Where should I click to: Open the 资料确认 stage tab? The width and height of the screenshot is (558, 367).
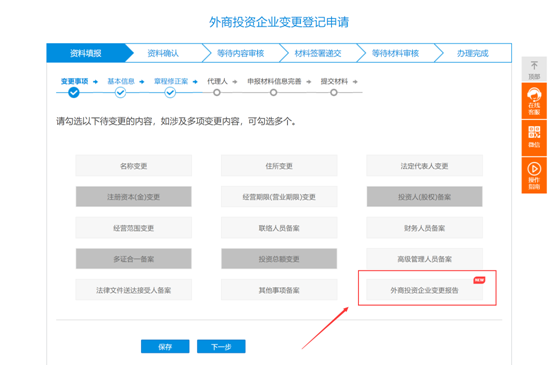[x=163, y=53]
